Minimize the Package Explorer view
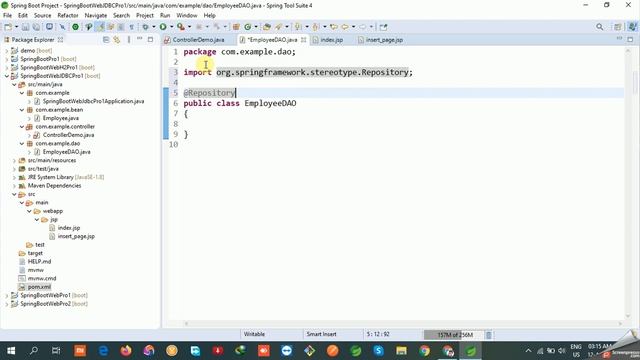This screenshot has height=360, width=640. pos(140,39)
